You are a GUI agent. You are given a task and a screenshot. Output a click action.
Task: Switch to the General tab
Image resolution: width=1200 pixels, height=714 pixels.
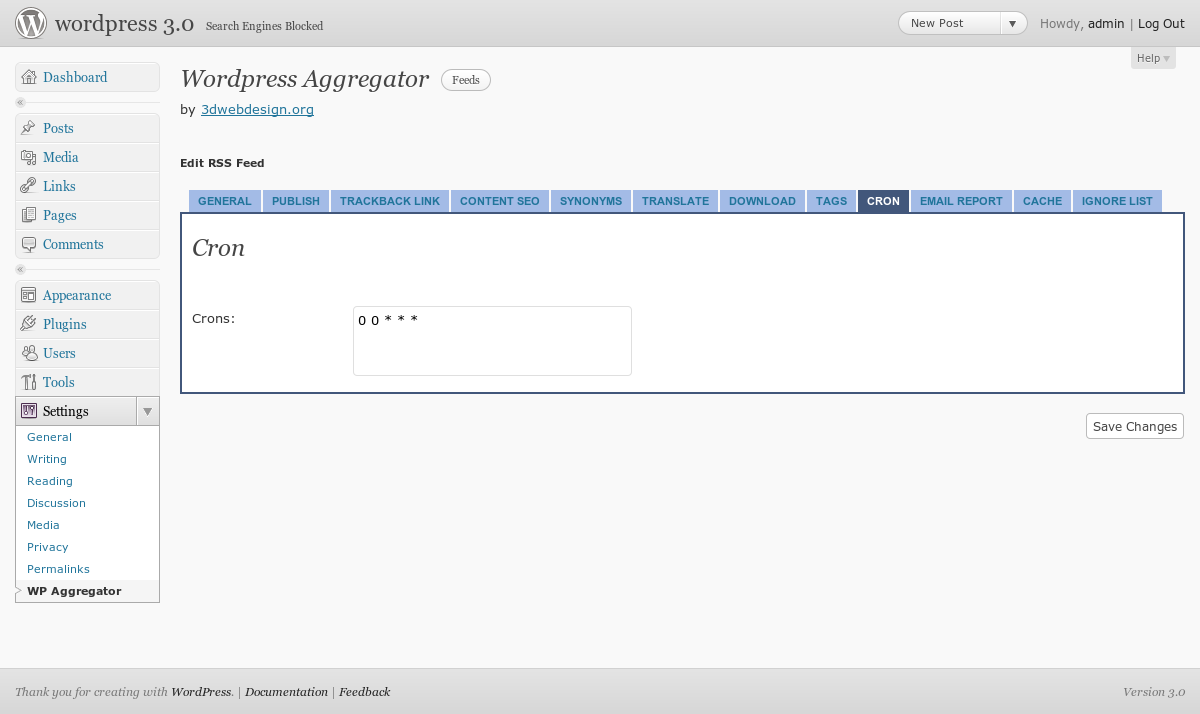click(225, 201)
